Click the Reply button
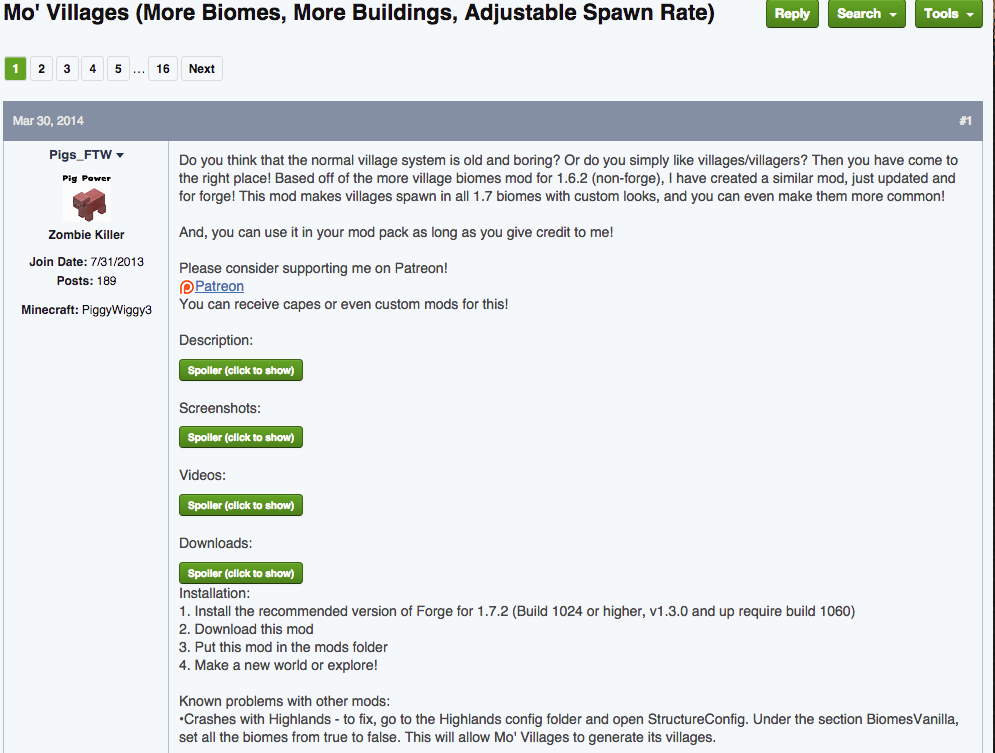 792,13
